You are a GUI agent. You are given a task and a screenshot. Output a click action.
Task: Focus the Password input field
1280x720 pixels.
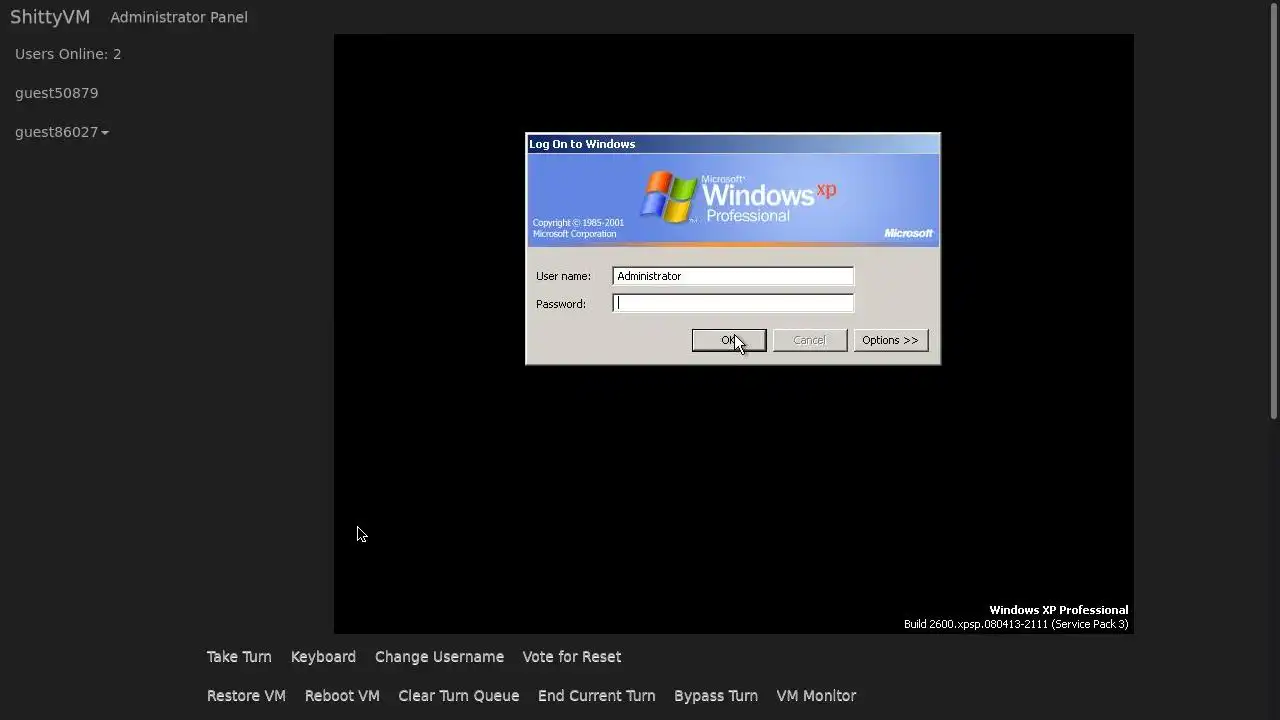click(x=733, y=303)
